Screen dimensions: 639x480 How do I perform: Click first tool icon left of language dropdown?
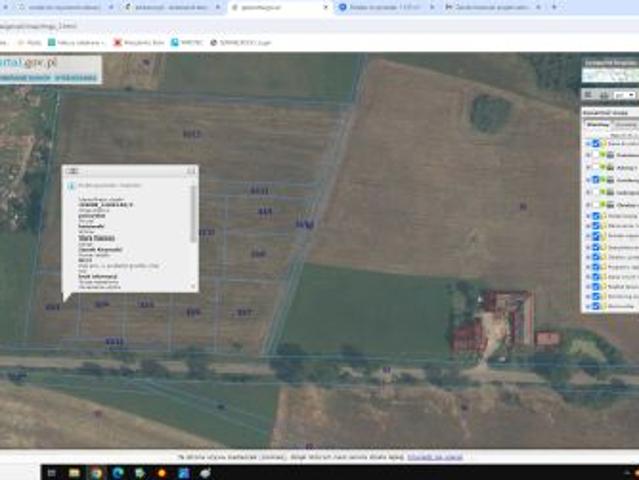tap(588, 95)
